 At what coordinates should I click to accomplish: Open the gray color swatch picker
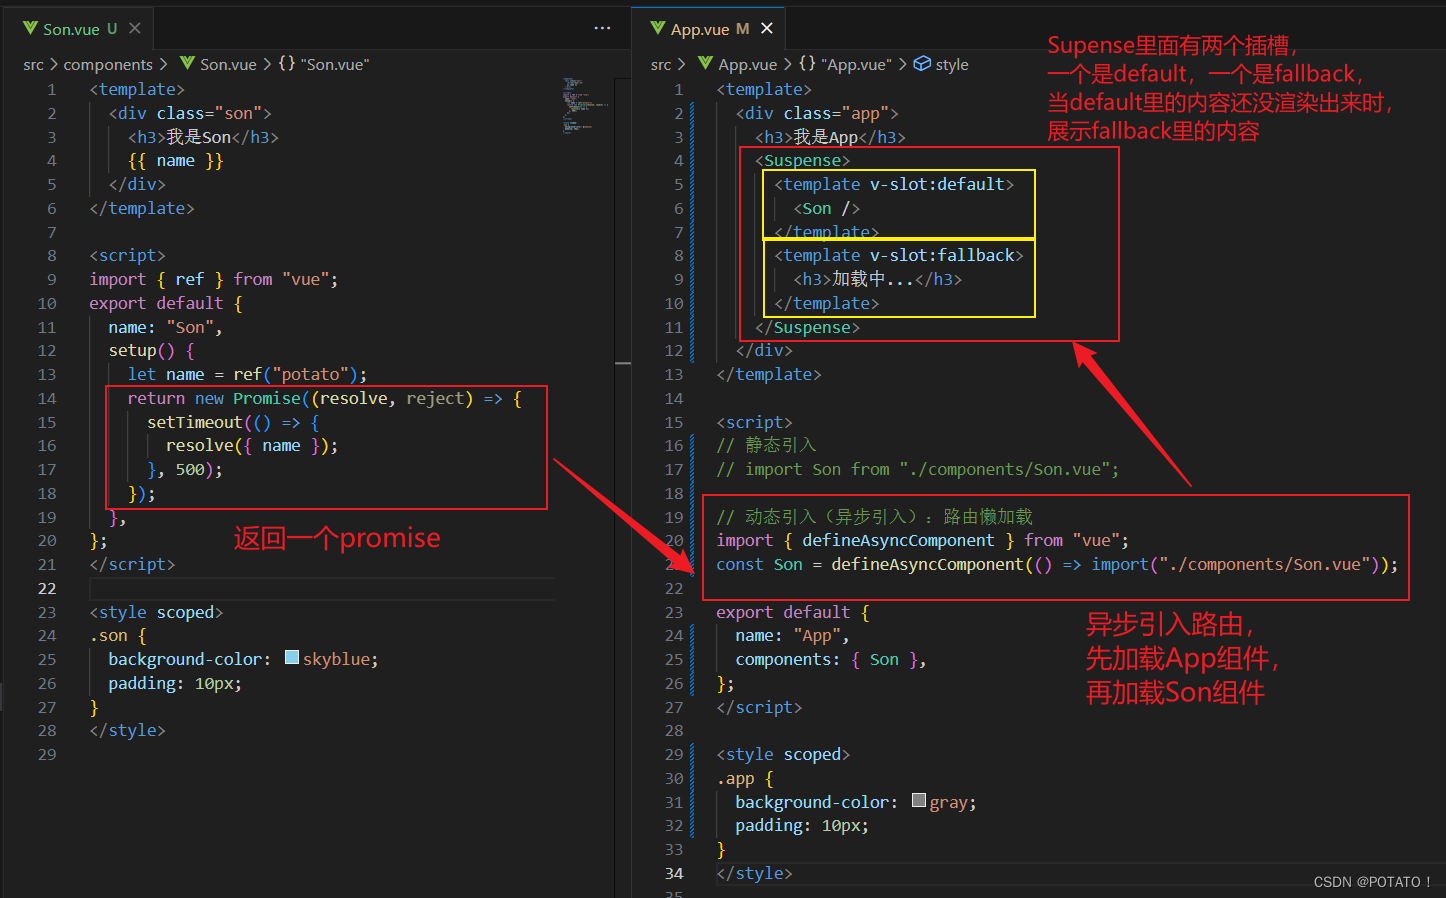[919, 800]
